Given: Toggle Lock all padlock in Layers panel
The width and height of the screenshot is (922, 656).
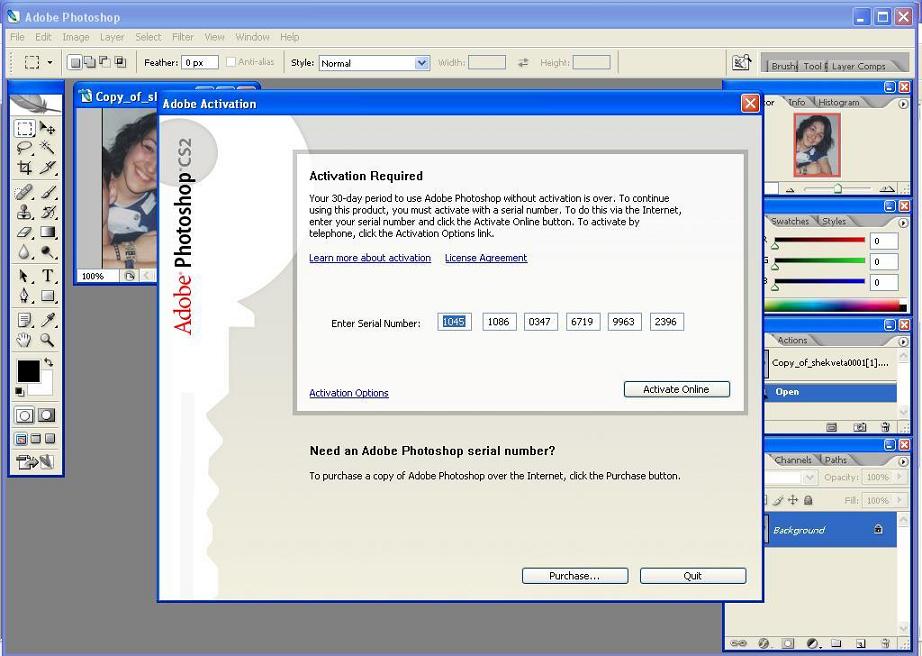Looking at the screenshot, I should click(x=809, y=500).
